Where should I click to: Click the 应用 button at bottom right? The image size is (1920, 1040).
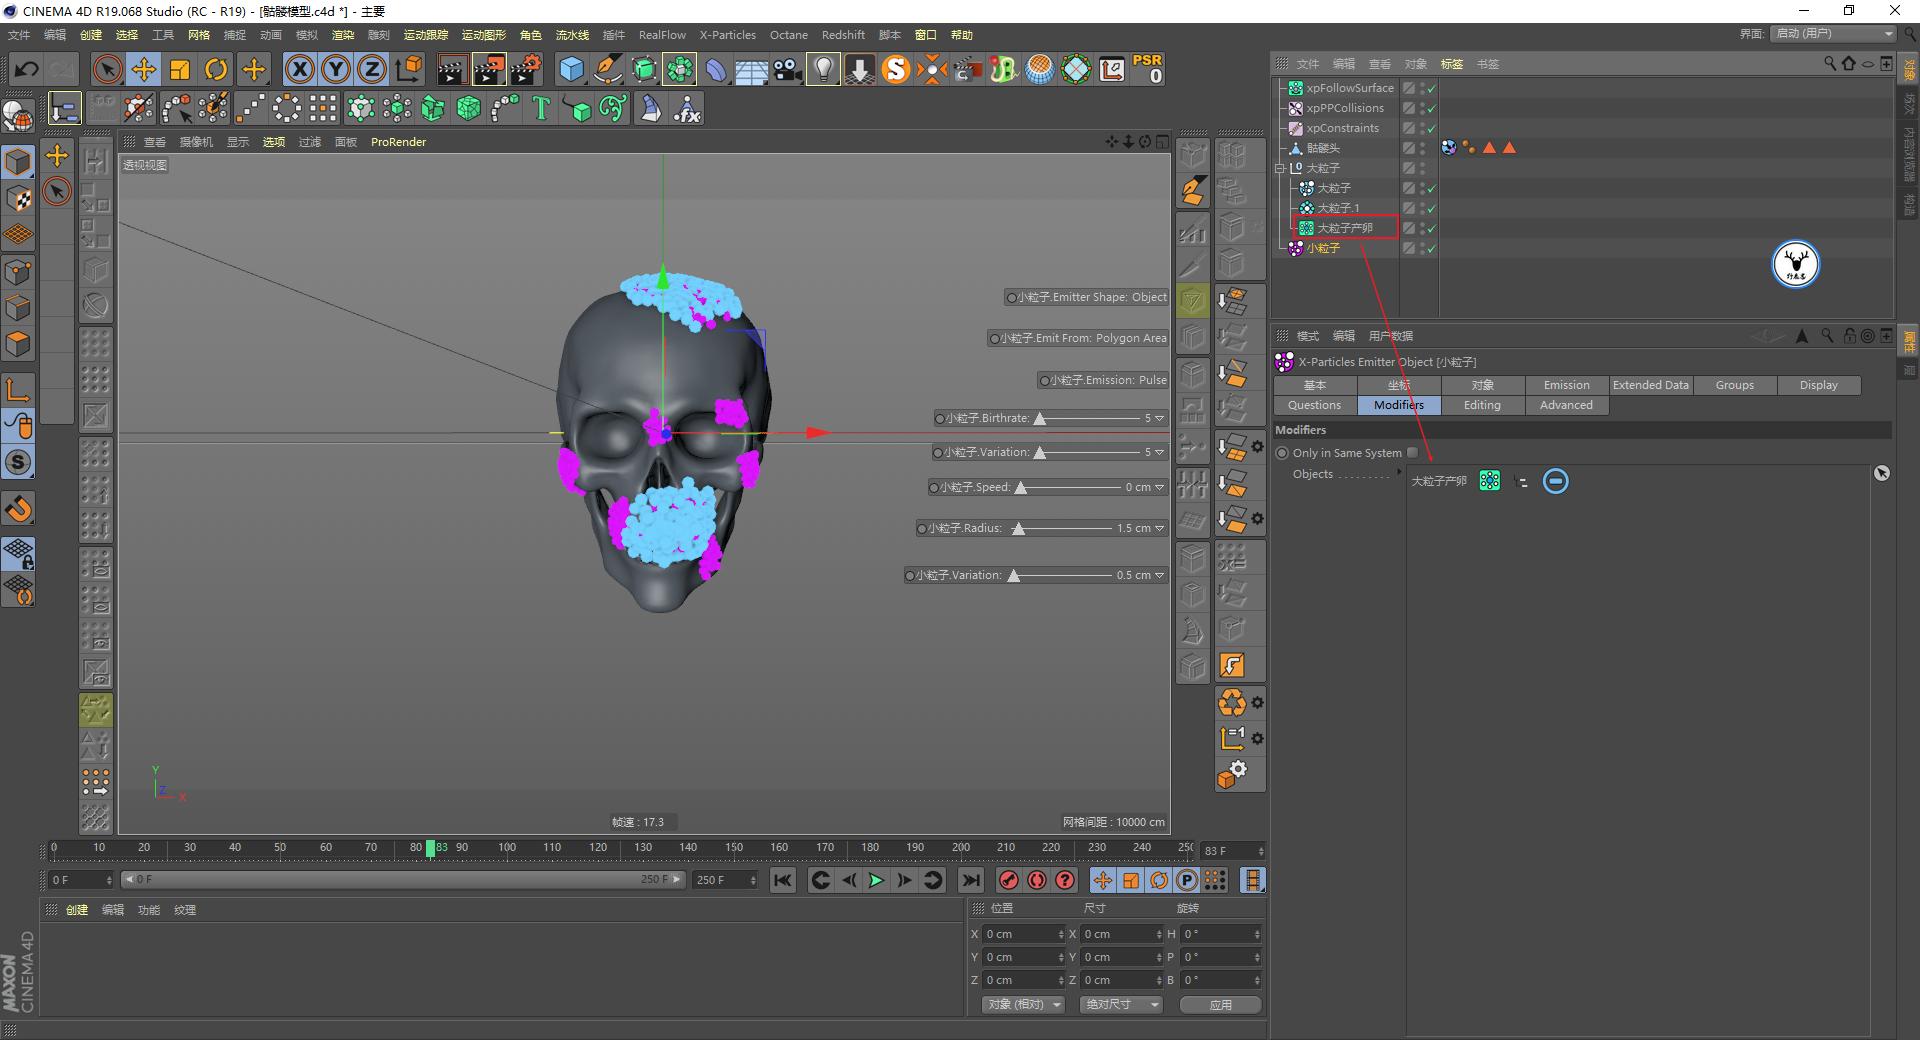[x=1219, y=1004]
